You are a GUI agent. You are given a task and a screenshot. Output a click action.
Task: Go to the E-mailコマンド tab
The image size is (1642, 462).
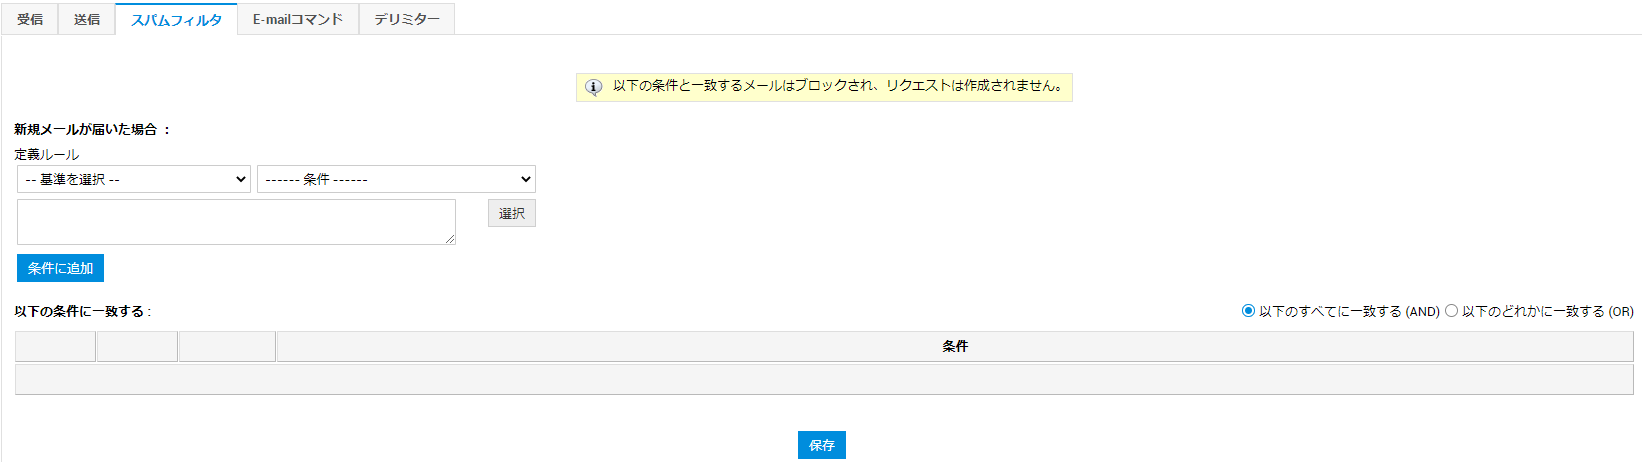click(298, 19)
